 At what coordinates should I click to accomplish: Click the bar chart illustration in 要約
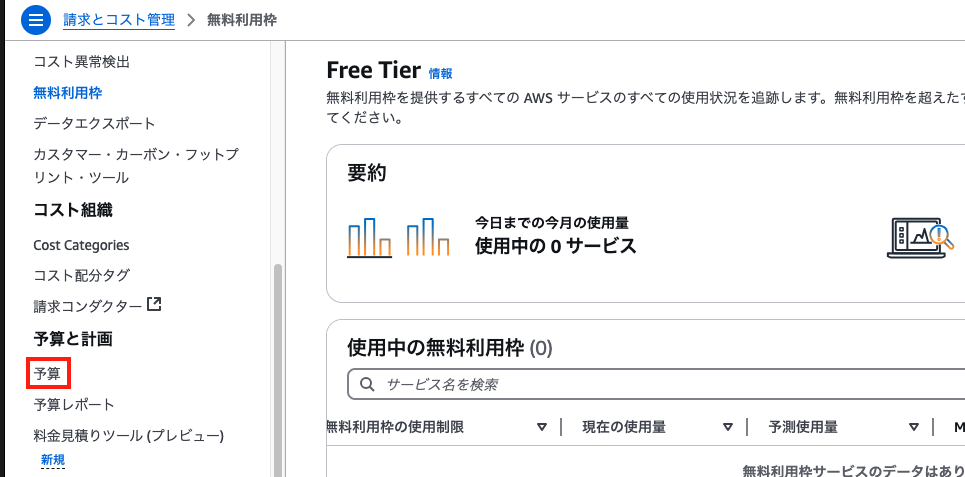398,237
